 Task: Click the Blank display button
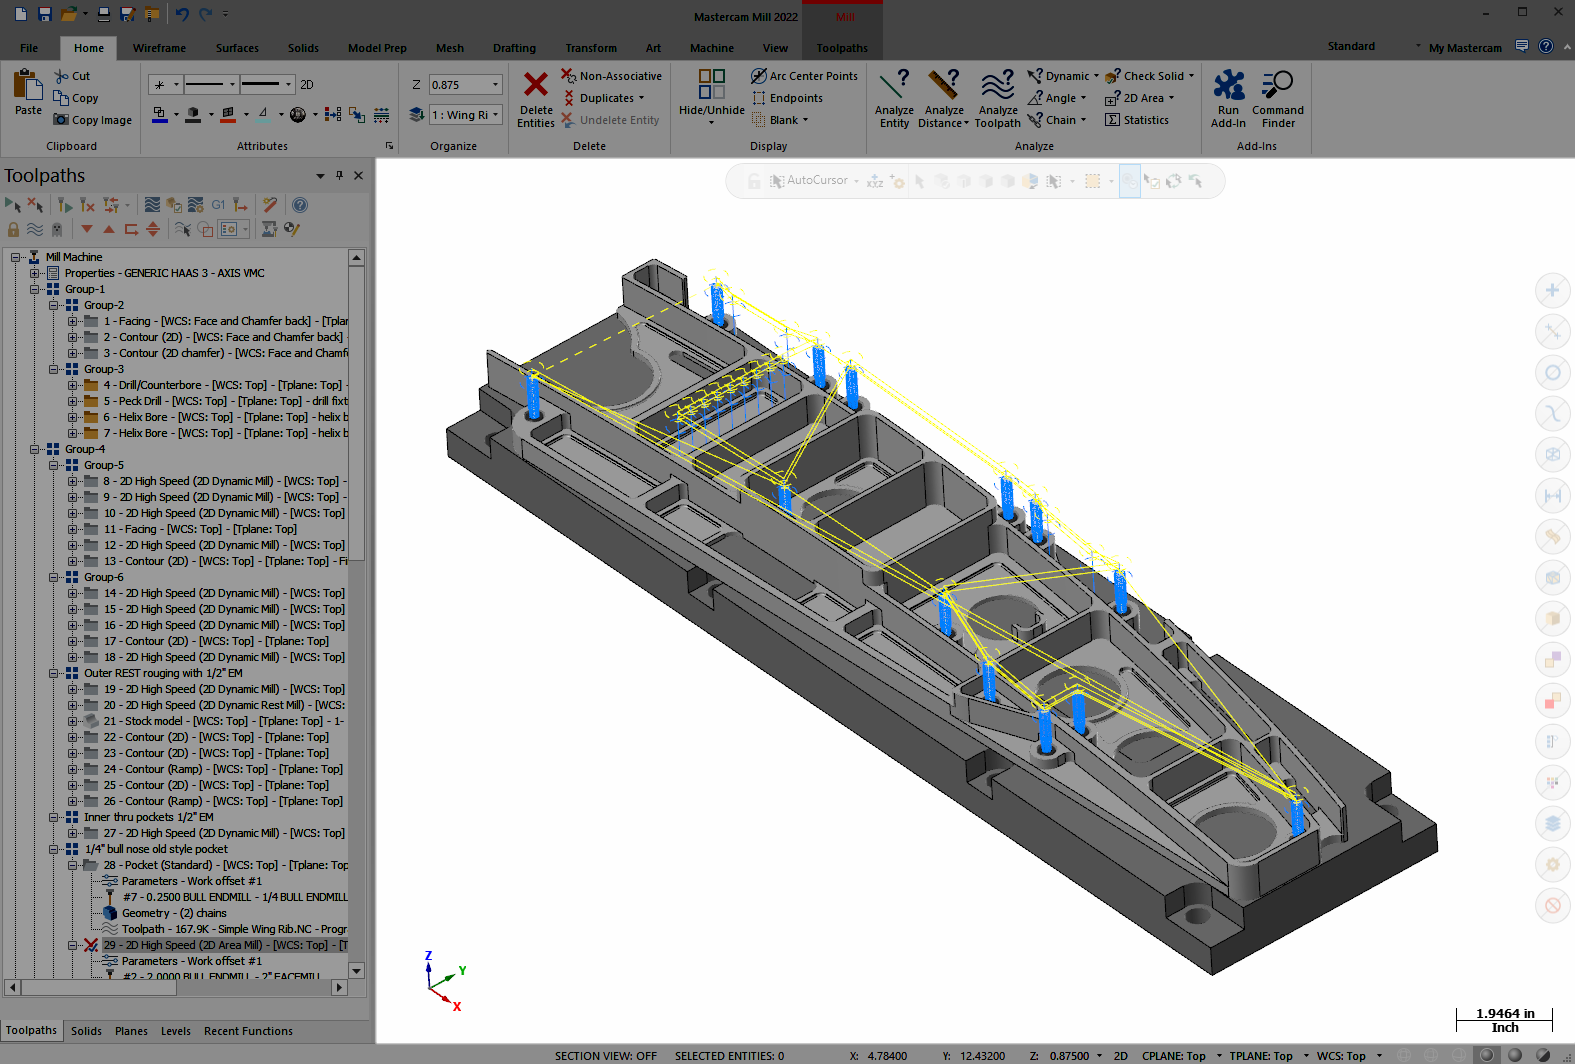(779, 120)
